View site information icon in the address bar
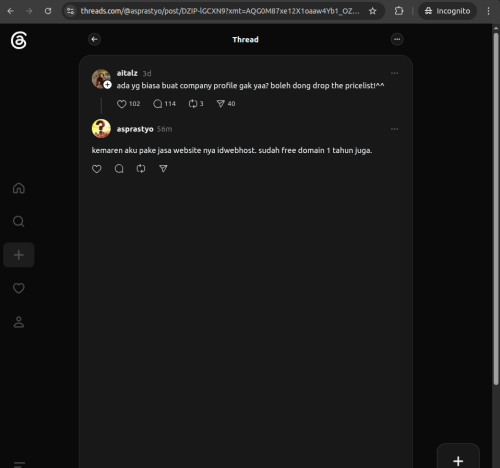 click(x=70, y=11)
